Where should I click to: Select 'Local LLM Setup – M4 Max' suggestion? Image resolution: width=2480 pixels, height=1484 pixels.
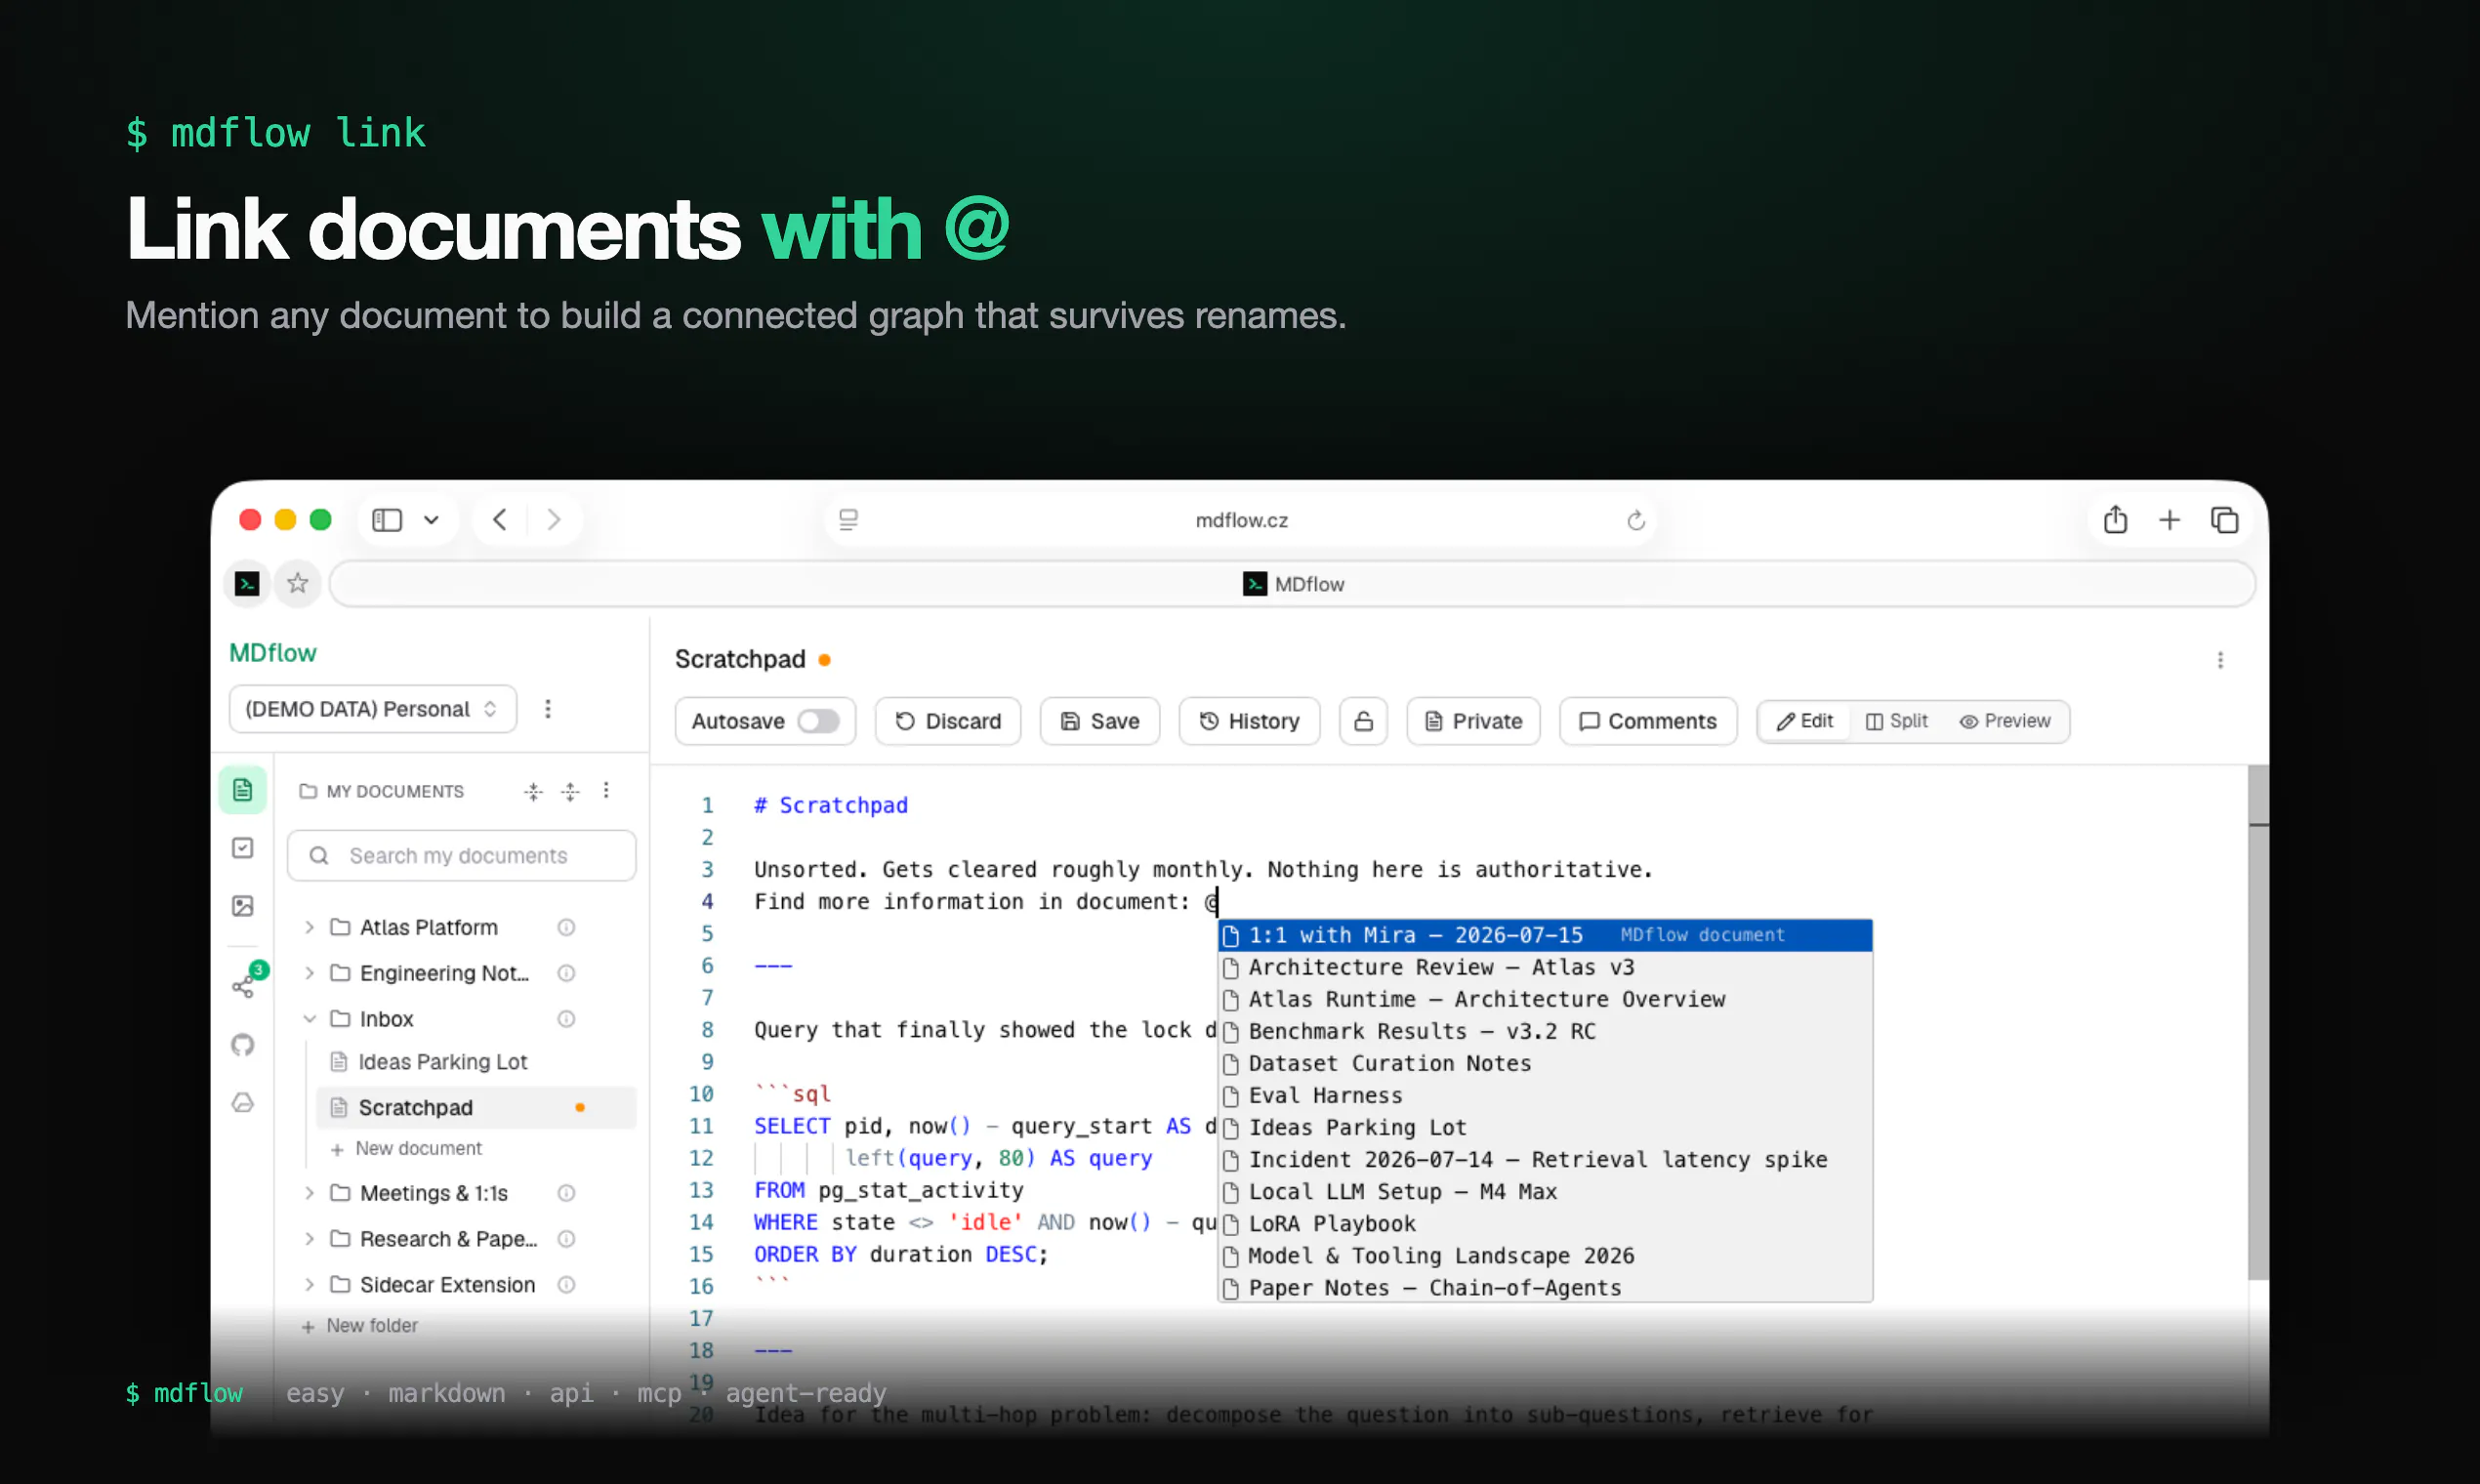[x=1545, y=1191]
